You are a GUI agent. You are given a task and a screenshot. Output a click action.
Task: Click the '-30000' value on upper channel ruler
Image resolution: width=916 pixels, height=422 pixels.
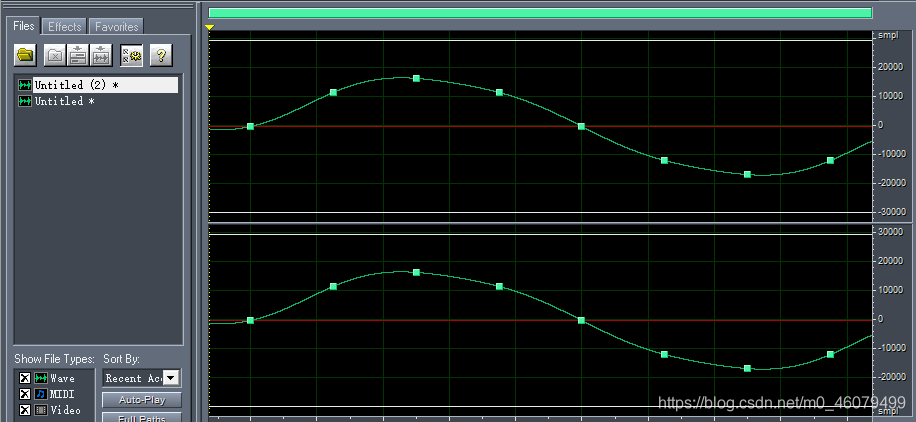[x=890, y=212]
